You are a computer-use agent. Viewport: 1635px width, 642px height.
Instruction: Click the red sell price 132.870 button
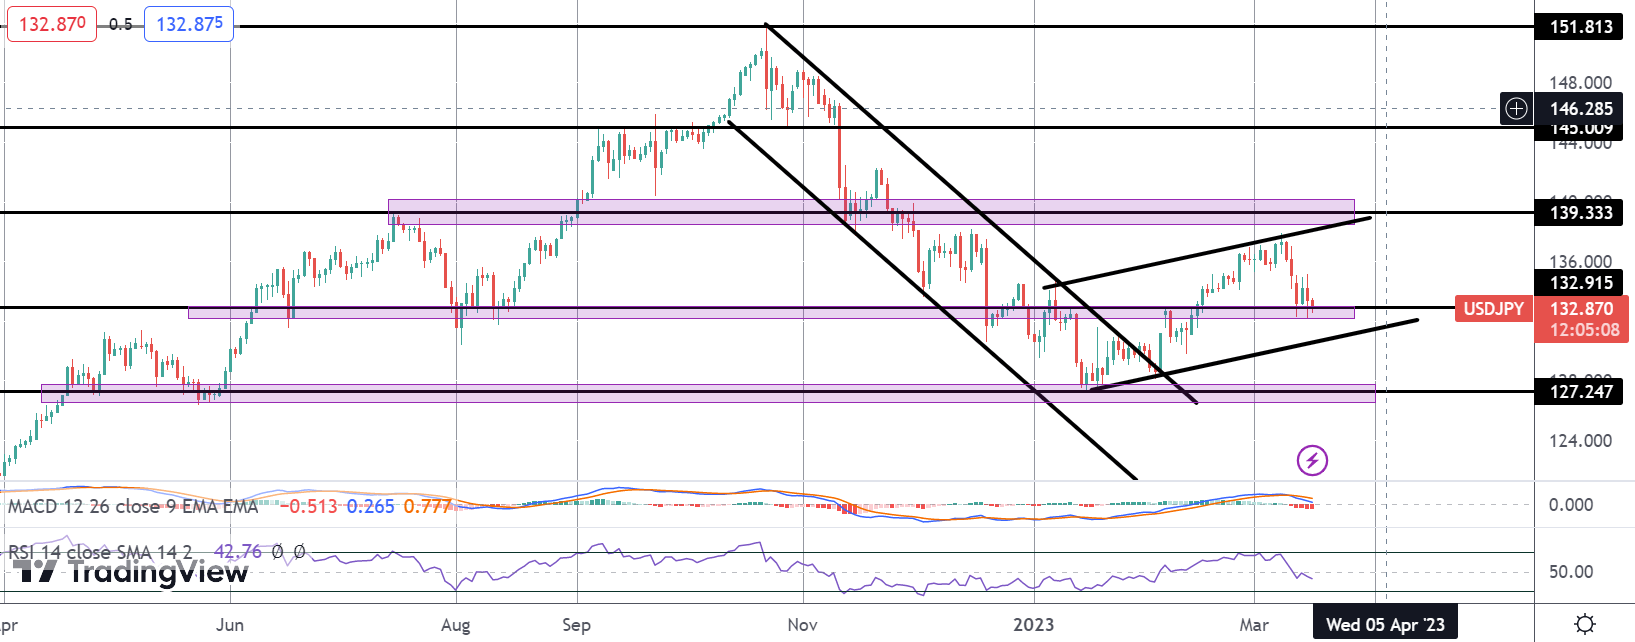click(52, 24)
